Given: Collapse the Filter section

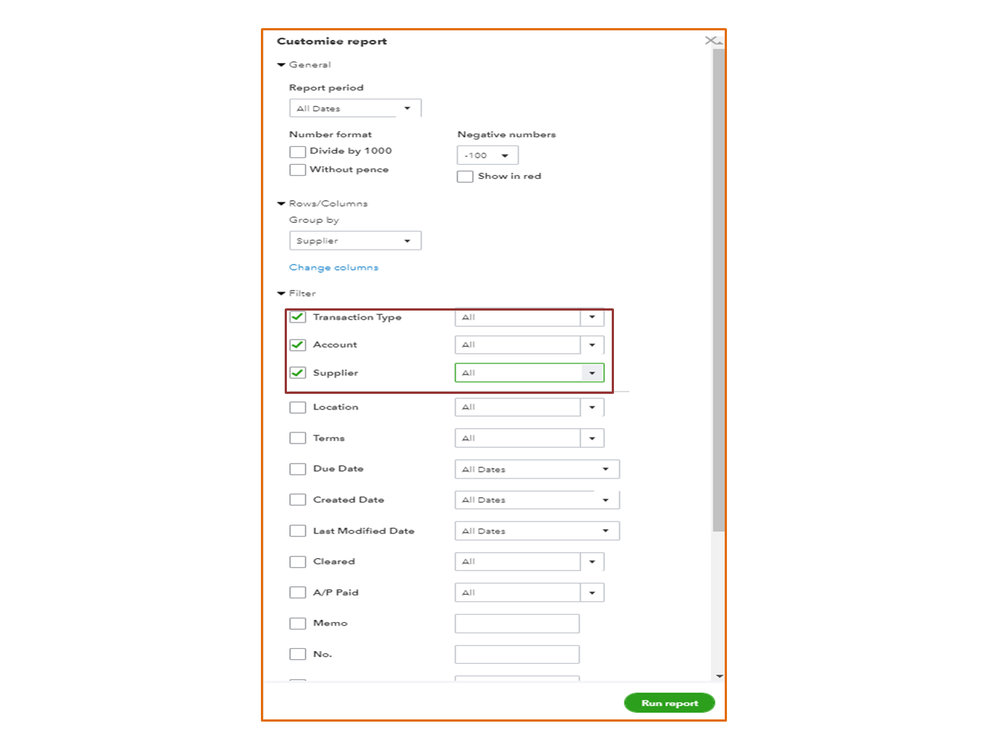Looking at the screenshot, I should 281,294.
